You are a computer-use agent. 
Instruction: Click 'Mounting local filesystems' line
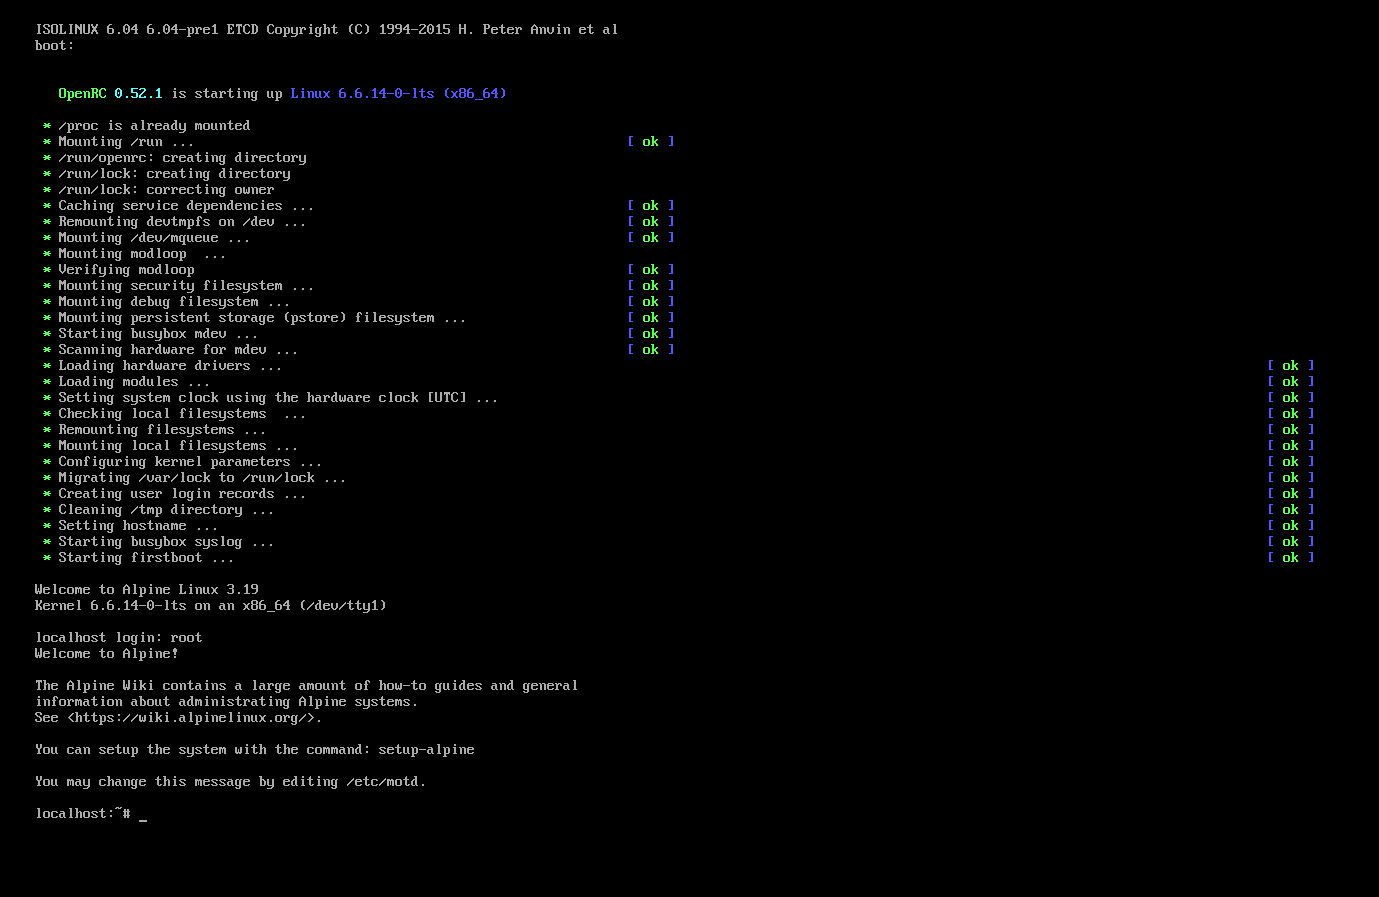point(178,446)
